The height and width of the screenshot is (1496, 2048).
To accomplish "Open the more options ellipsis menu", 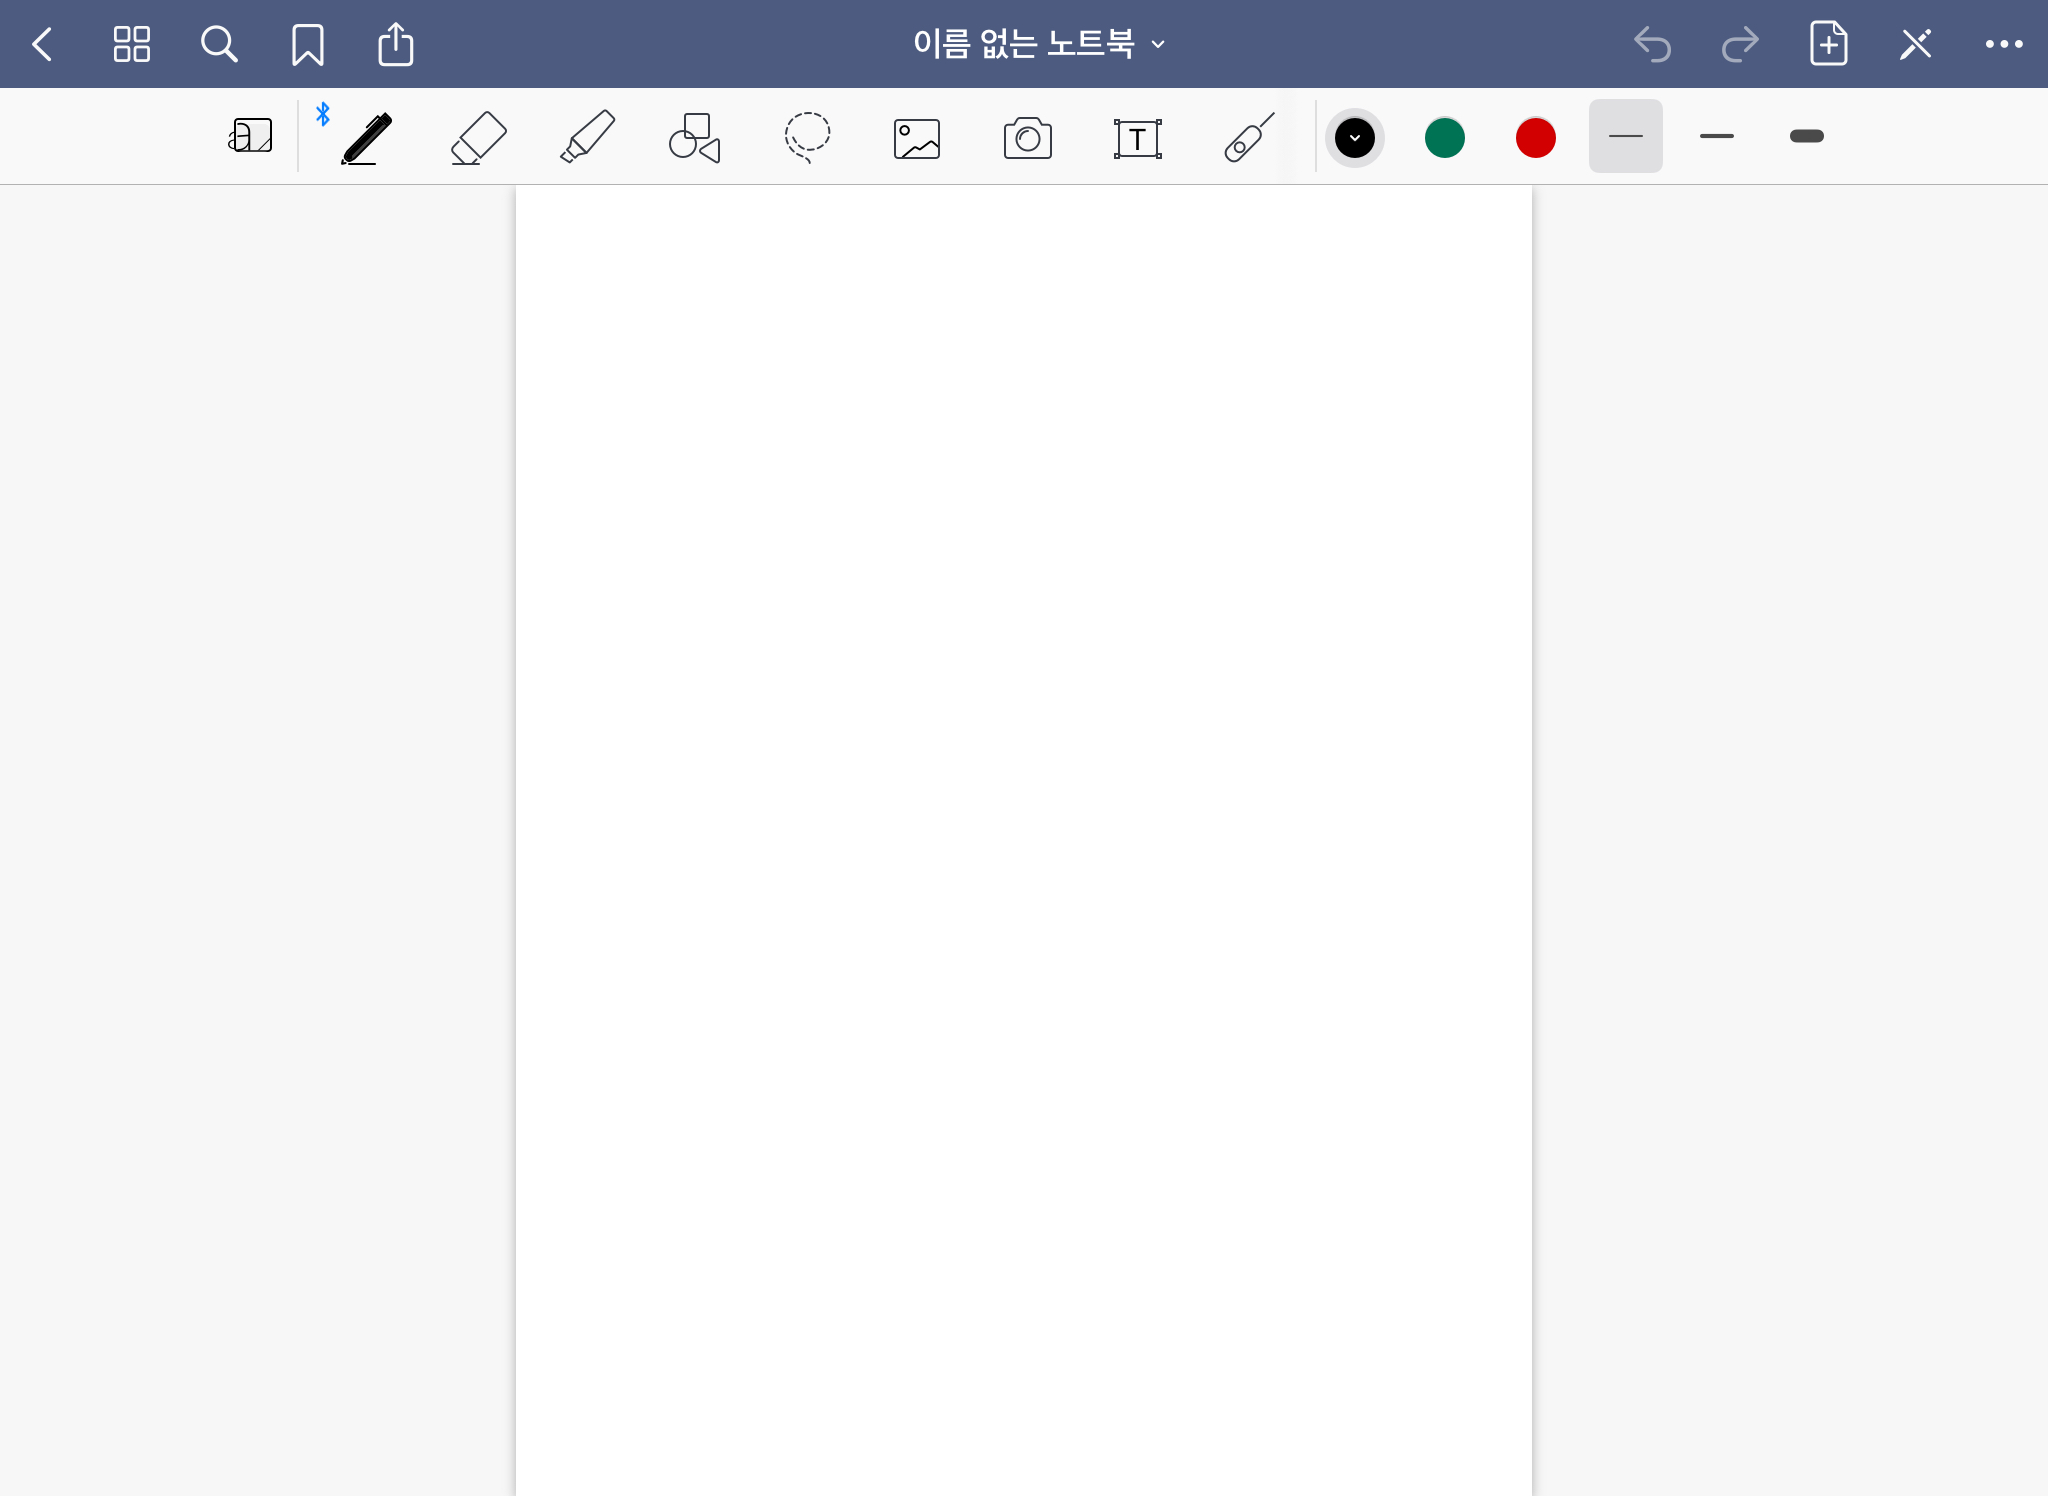I will [2003, 44].
